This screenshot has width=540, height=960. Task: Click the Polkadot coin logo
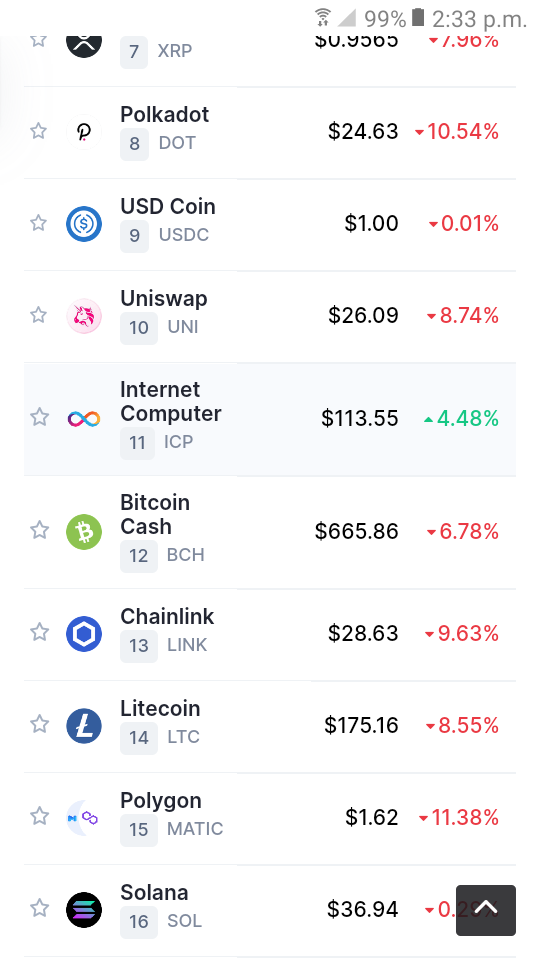(84, 132)
